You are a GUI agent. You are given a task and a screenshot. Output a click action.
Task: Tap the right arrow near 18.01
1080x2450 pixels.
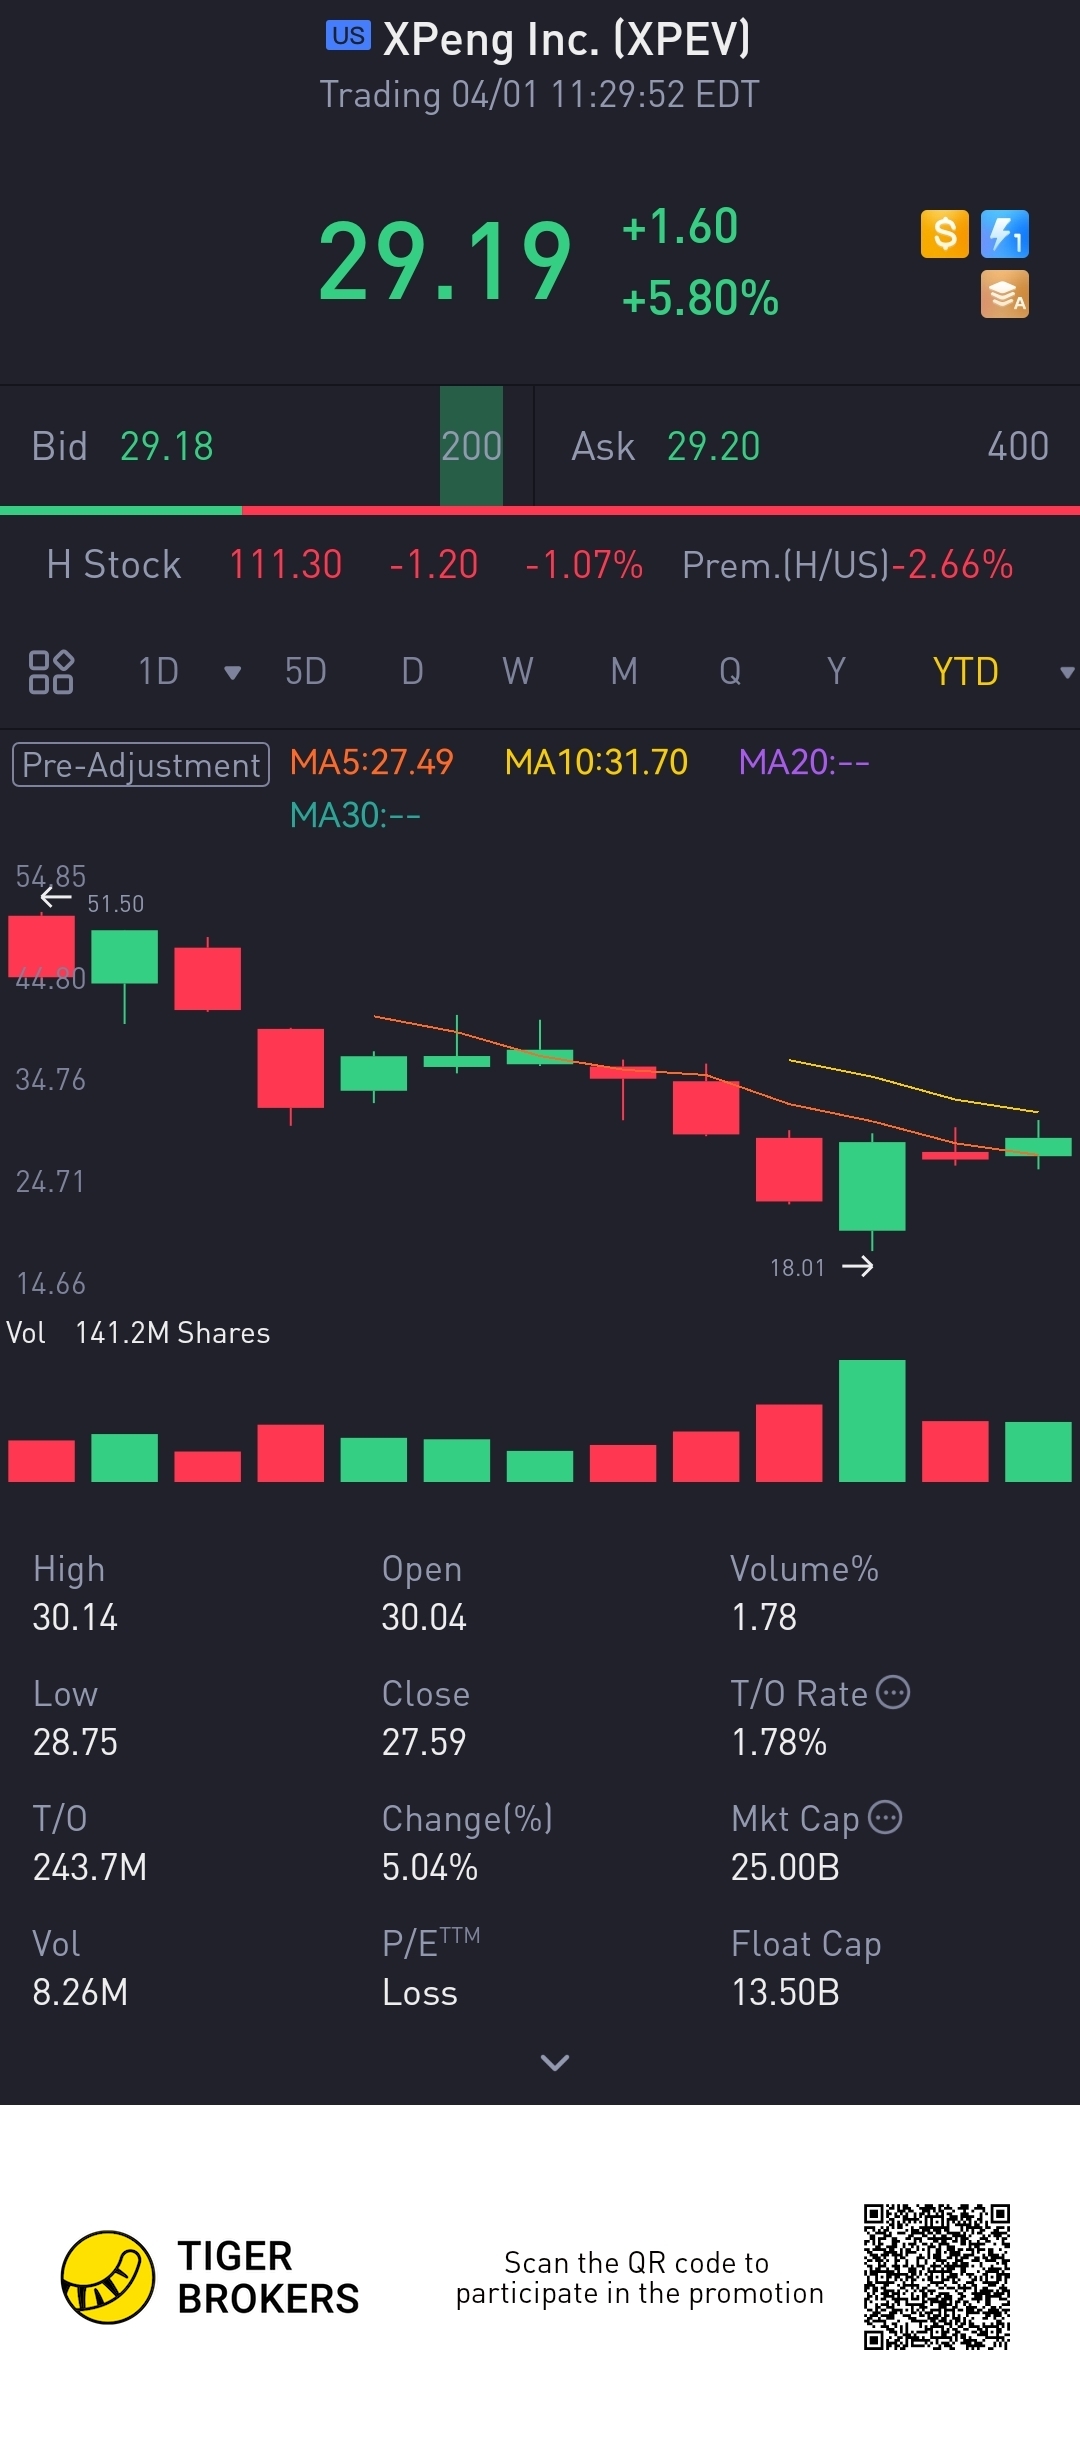(858, 1267)
